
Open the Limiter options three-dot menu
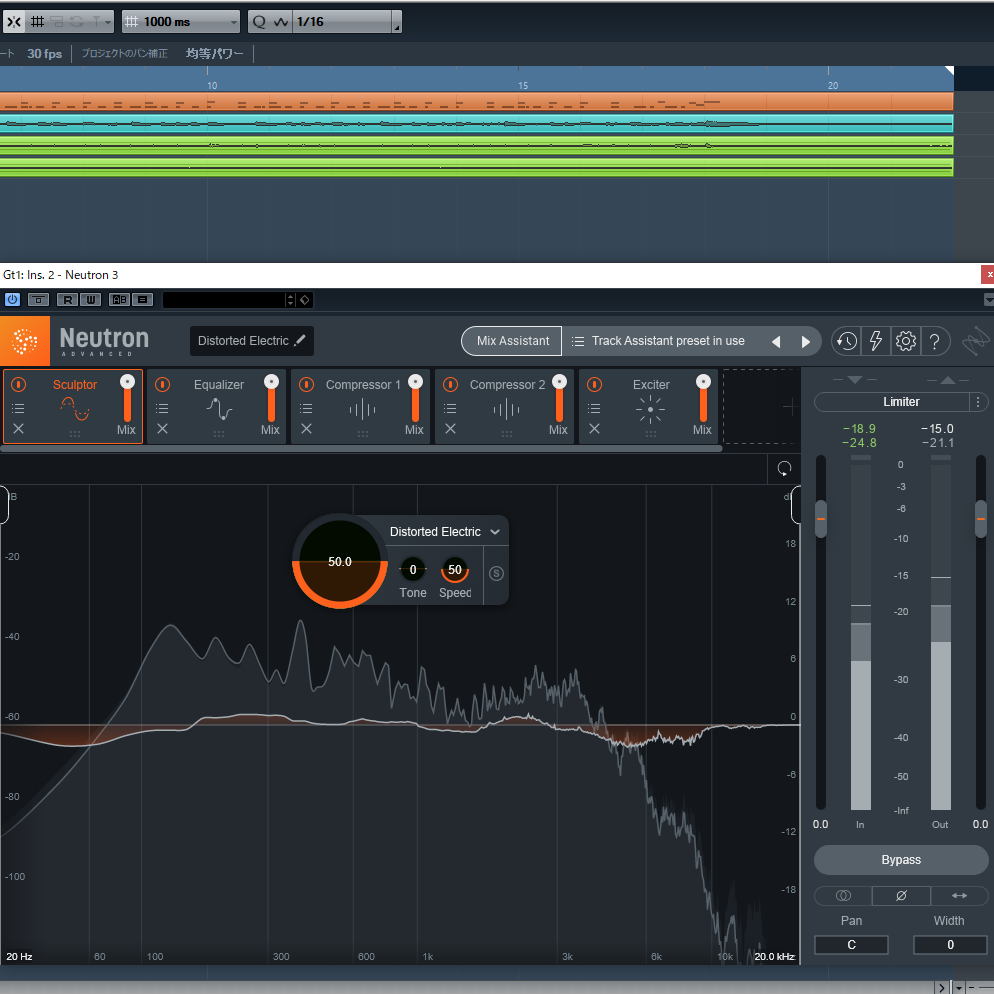tap(978, 402)
